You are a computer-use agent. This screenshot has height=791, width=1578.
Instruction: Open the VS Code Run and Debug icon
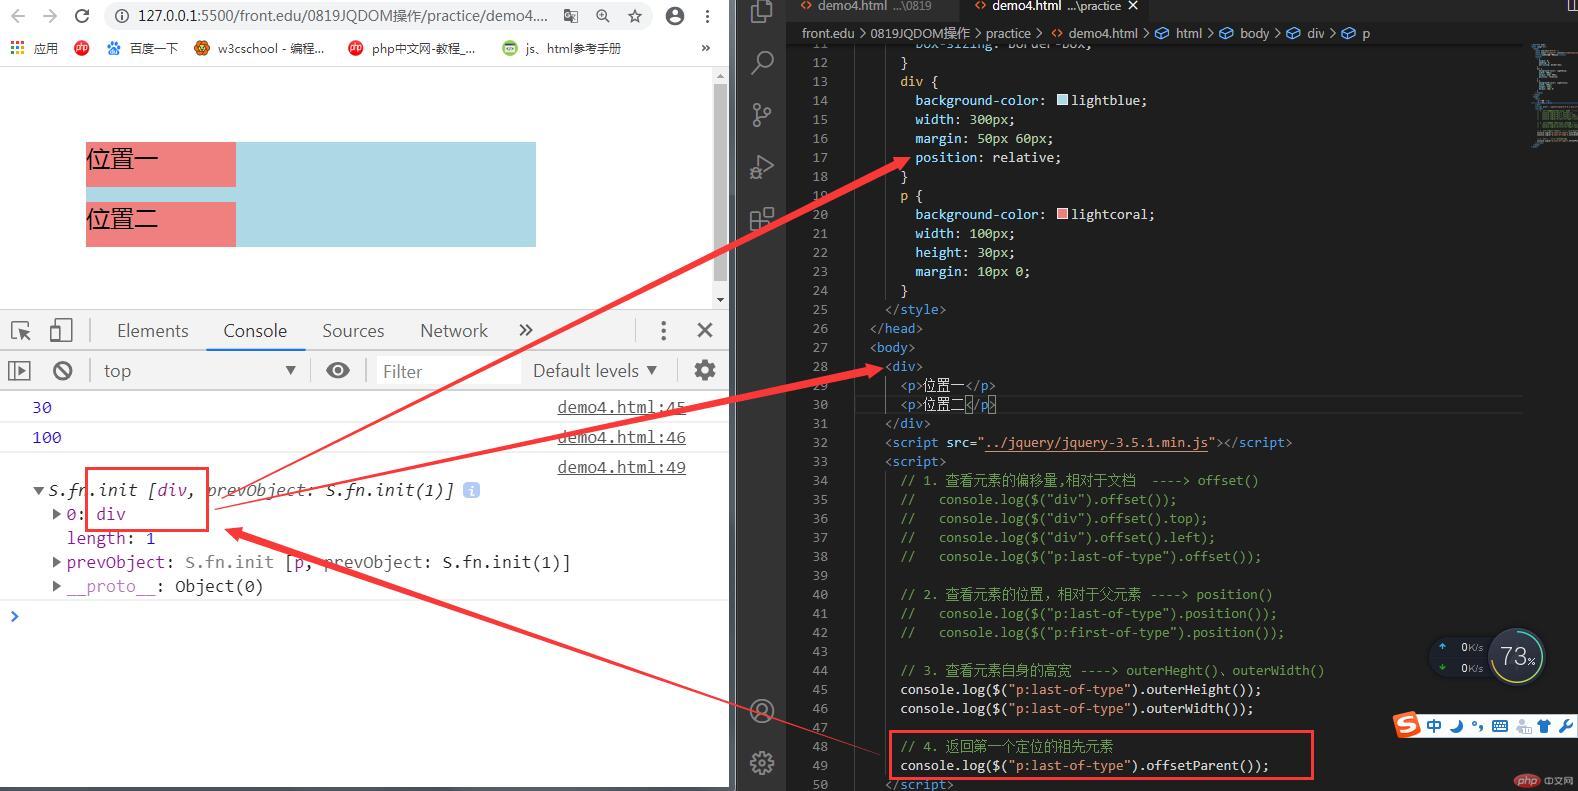click(762, 167)
